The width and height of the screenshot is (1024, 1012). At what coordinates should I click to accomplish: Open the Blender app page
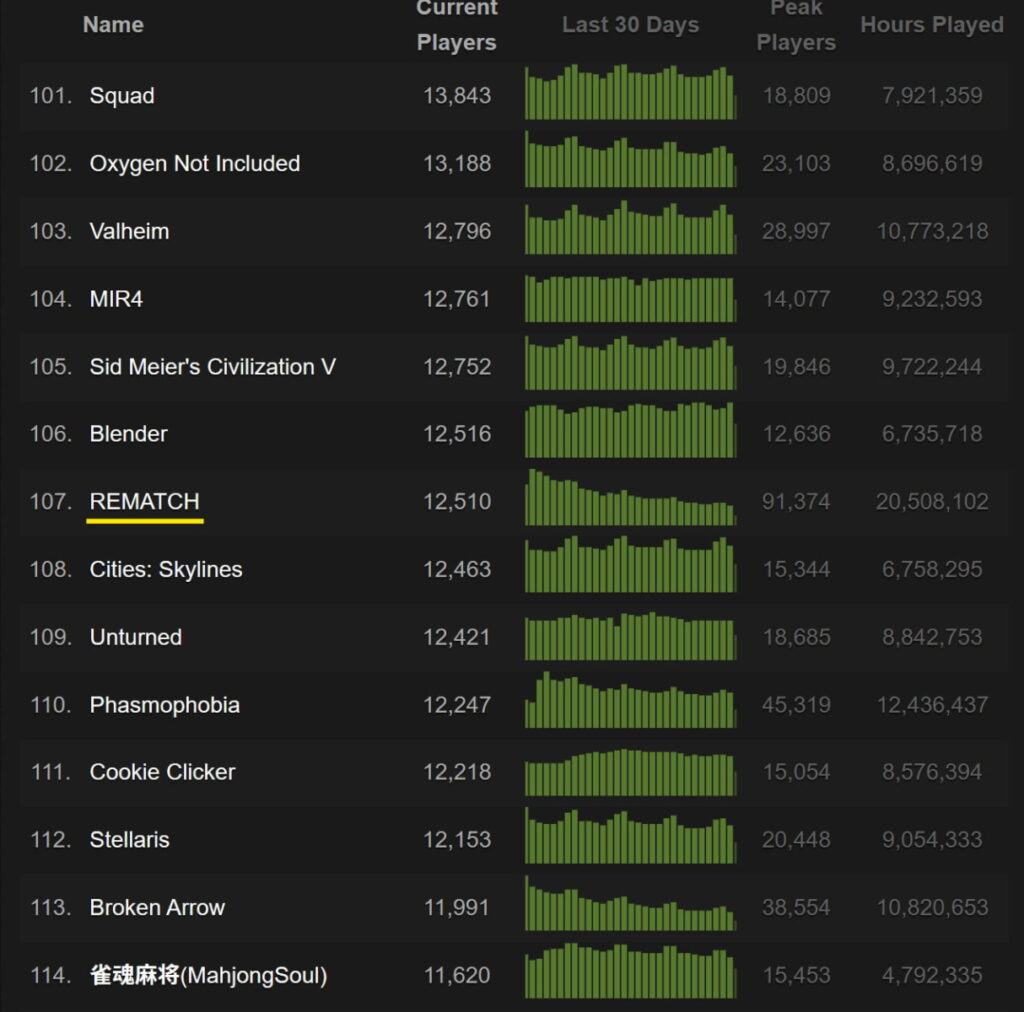point(129,434)
